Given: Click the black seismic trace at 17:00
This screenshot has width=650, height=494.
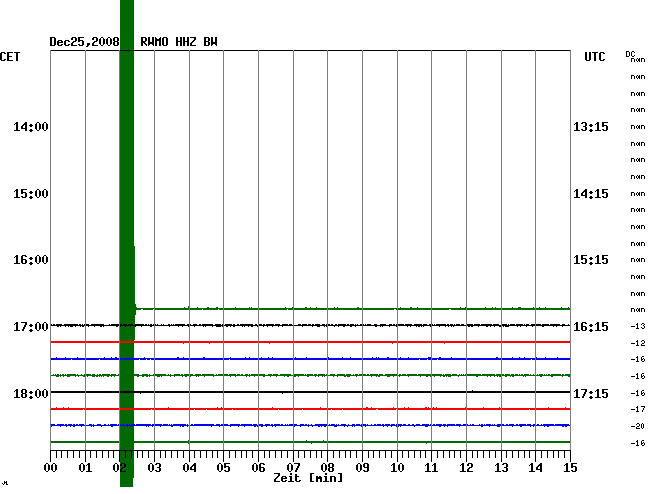Looking at the screenshot, I should (310, 325).
